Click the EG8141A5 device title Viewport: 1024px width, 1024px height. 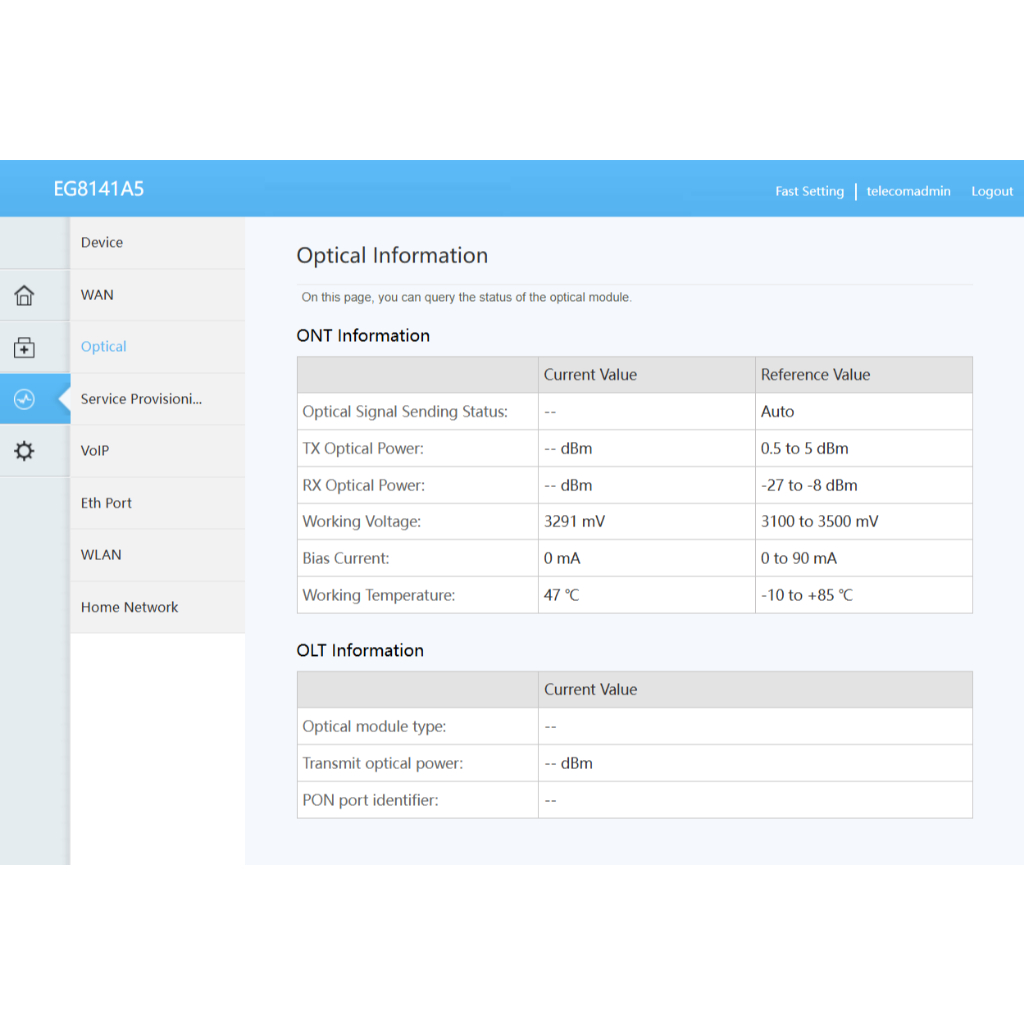click(x=99, y=189)
